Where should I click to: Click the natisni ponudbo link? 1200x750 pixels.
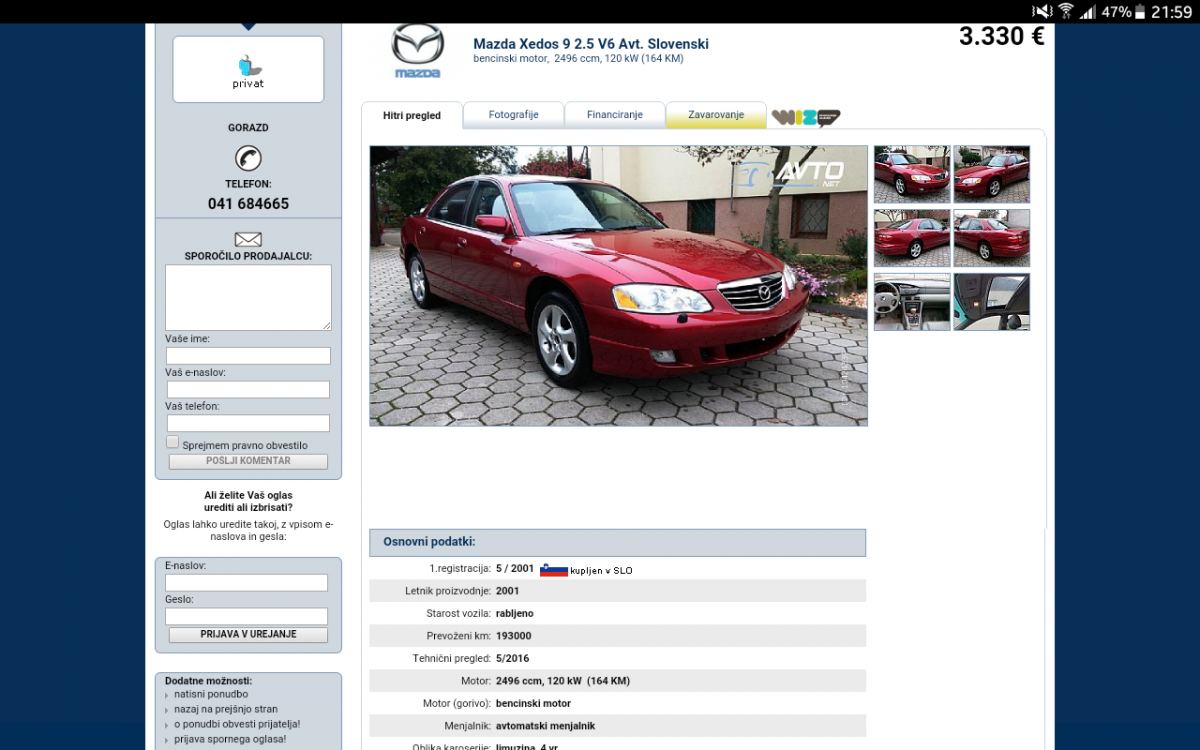[x=211, y=694]
